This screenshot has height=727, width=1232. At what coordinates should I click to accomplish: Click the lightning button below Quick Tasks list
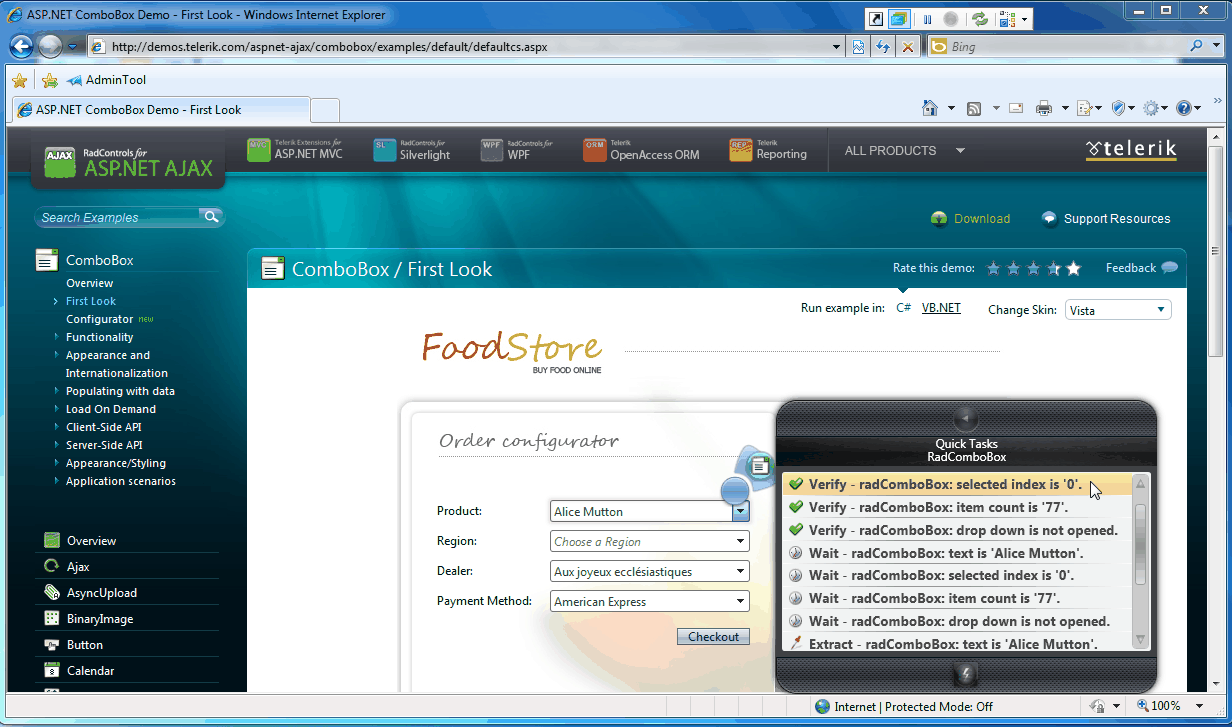(x=965, y=674)
